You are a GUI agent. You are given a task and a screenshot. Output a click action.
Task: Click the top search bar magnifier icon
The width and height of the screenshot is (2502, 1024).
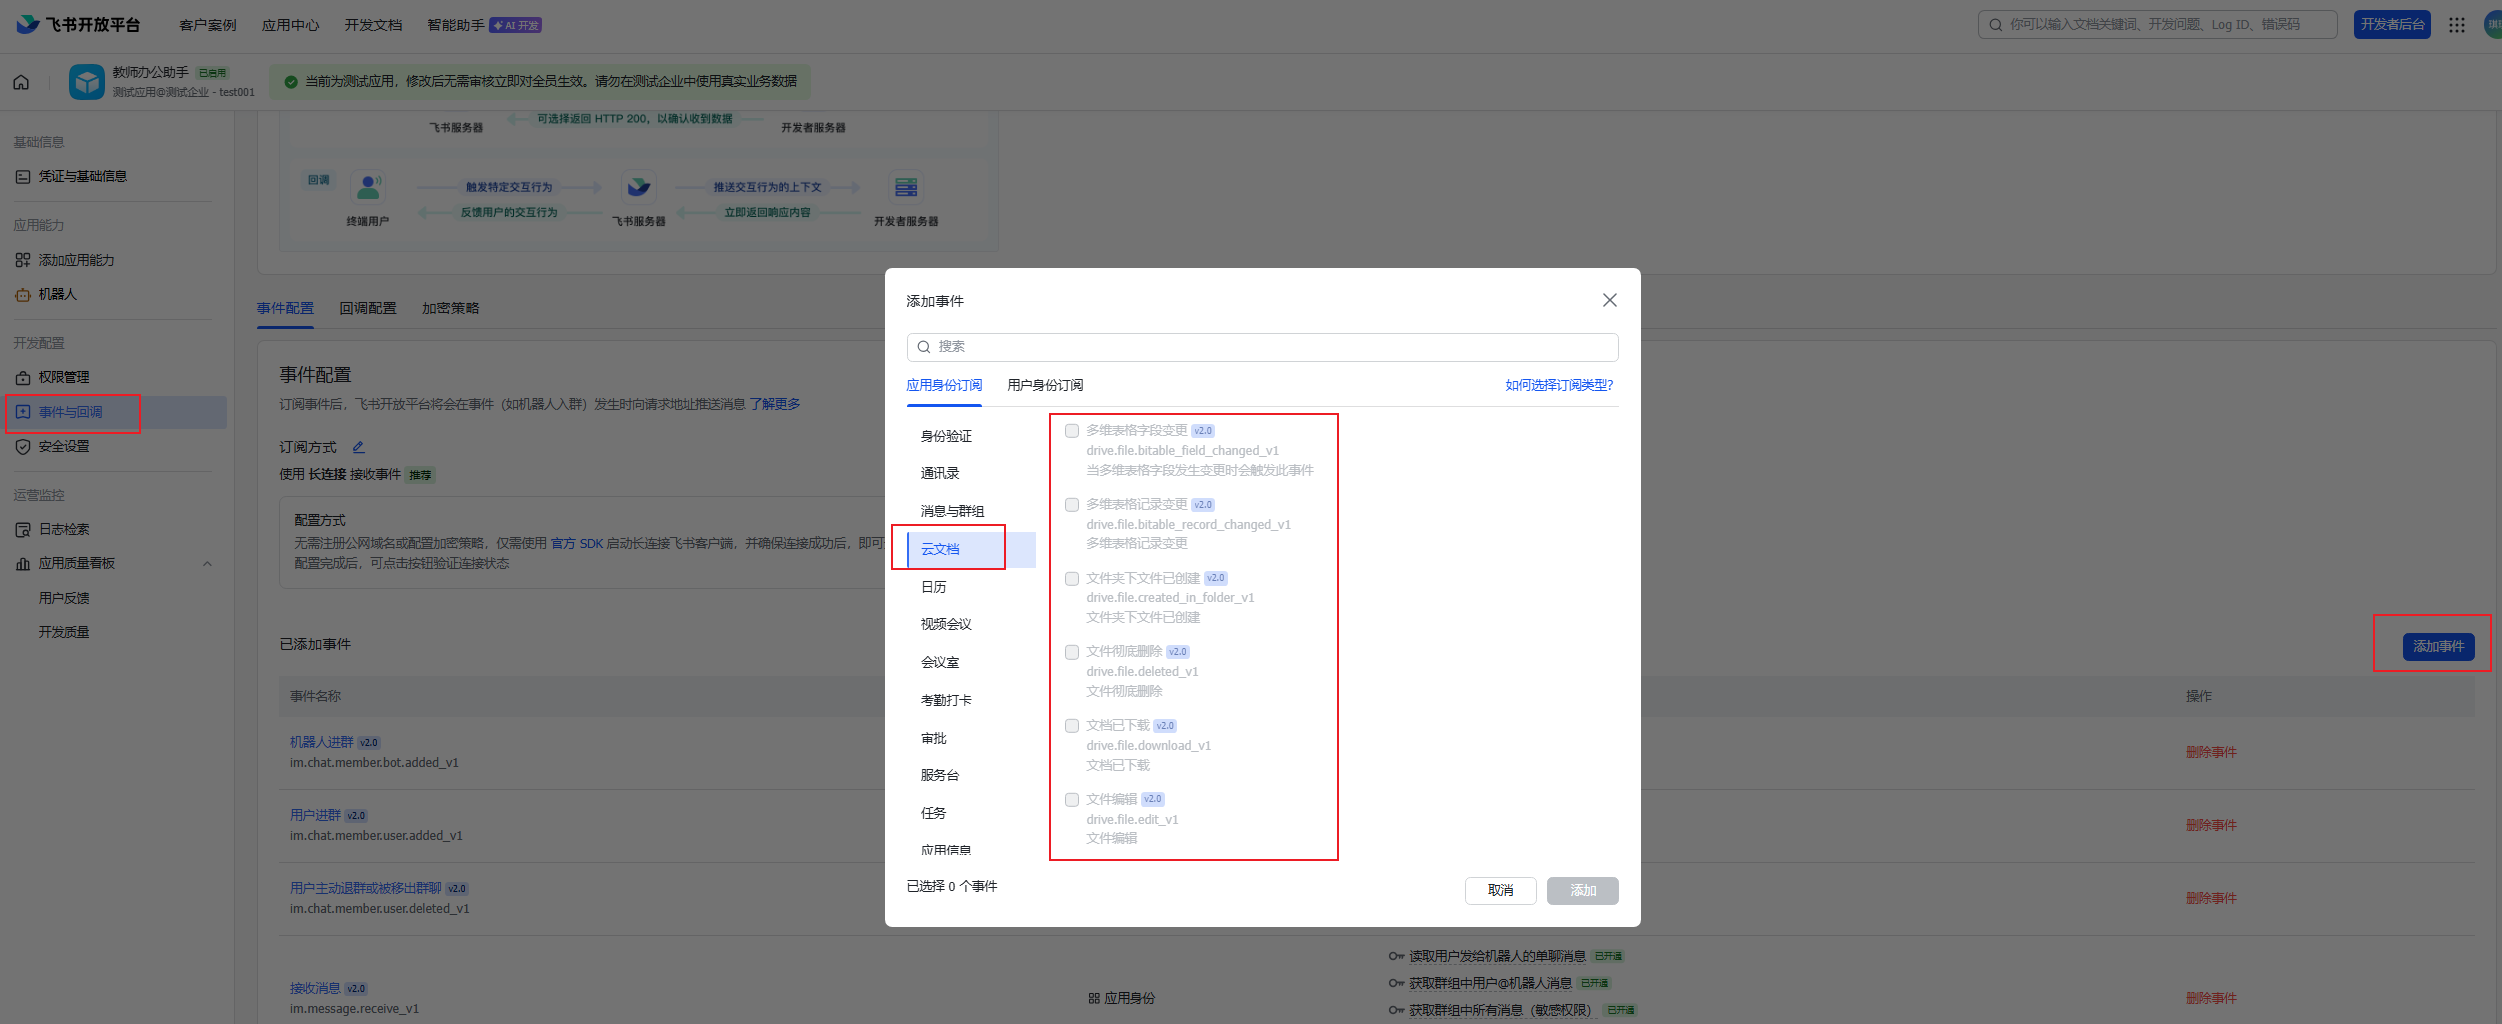1996,25
